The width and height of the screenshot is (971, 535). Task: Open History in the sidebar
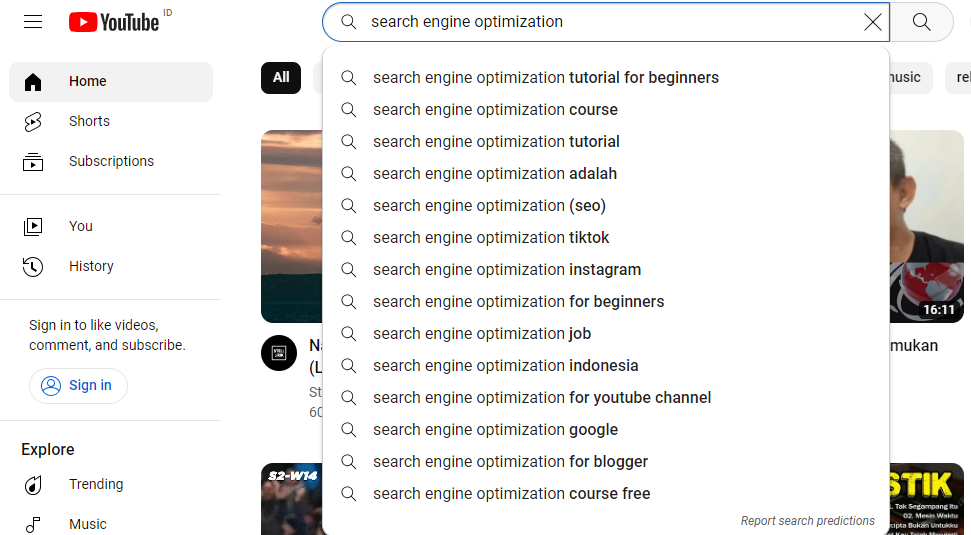coord(111,266)
